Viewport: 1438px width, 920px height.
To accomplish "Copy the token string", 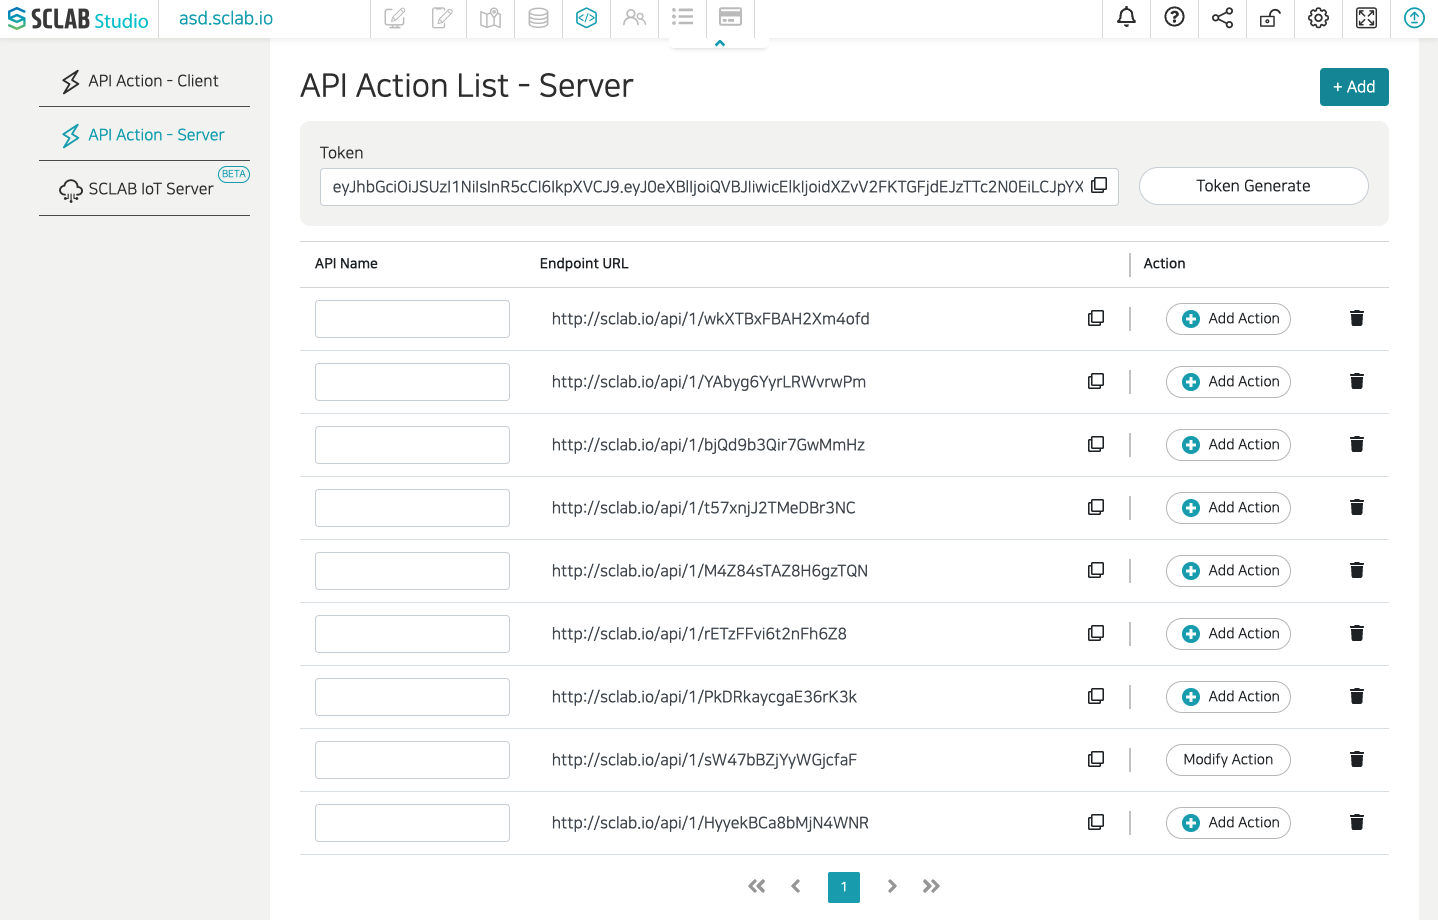I will pos(1099,185).
